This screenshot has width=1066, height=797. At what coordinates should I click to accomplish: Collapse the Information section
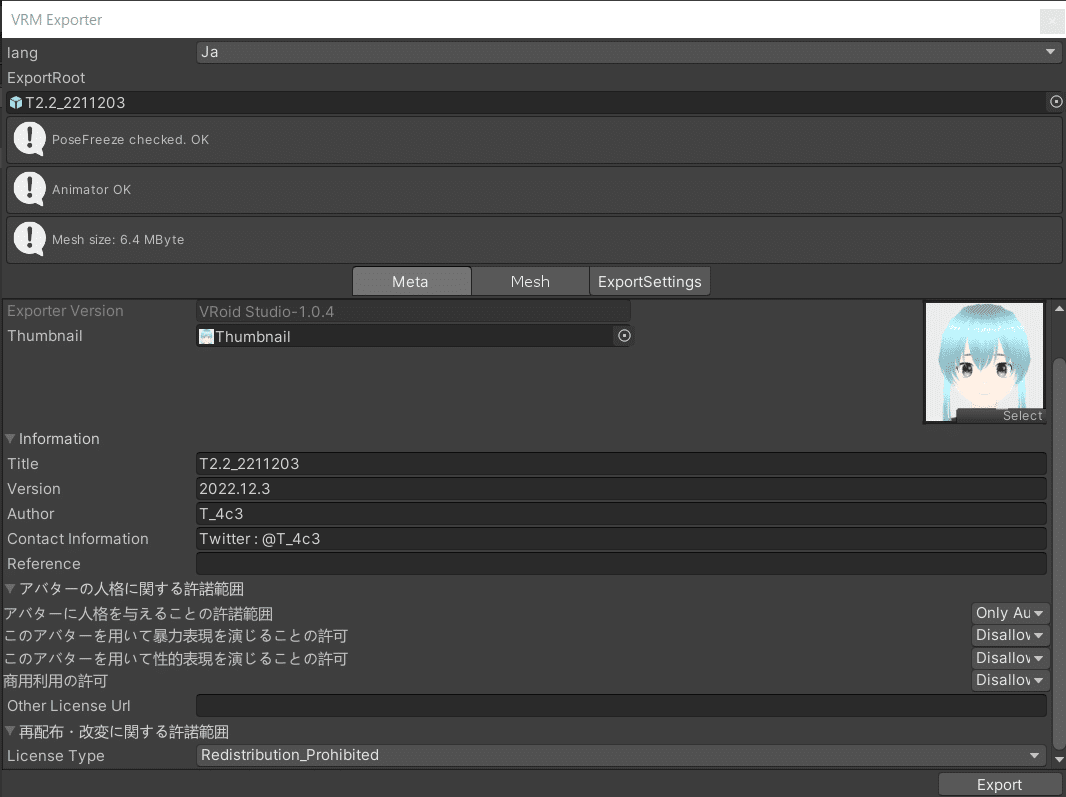click(9, 438)
